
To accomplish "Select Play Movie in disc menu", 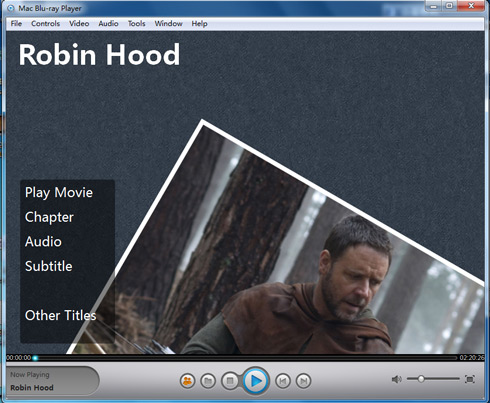I will 59,193.
